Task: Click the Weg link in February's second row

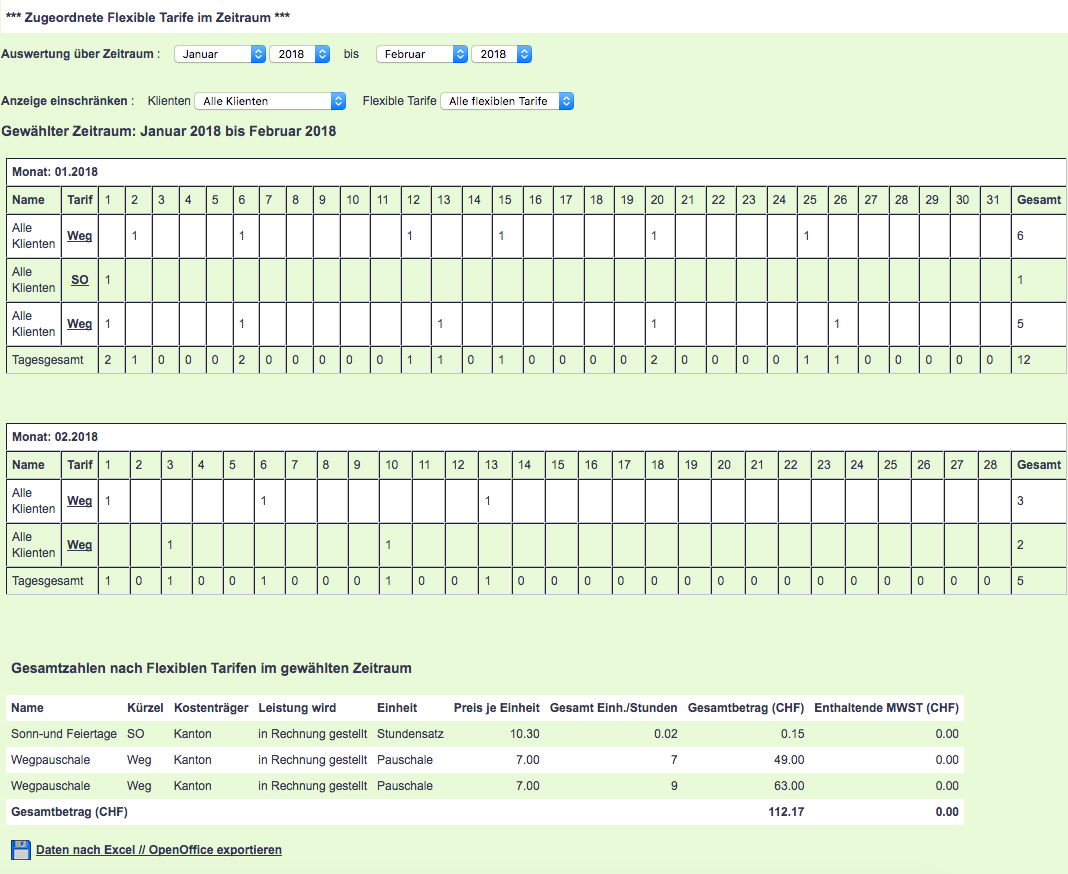Action: point(80,545)
